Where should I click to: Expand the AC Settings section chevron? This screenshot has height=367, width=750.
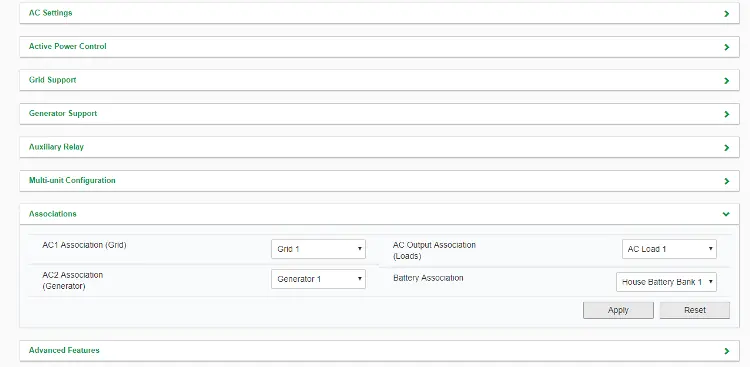(x=727, y=14)
